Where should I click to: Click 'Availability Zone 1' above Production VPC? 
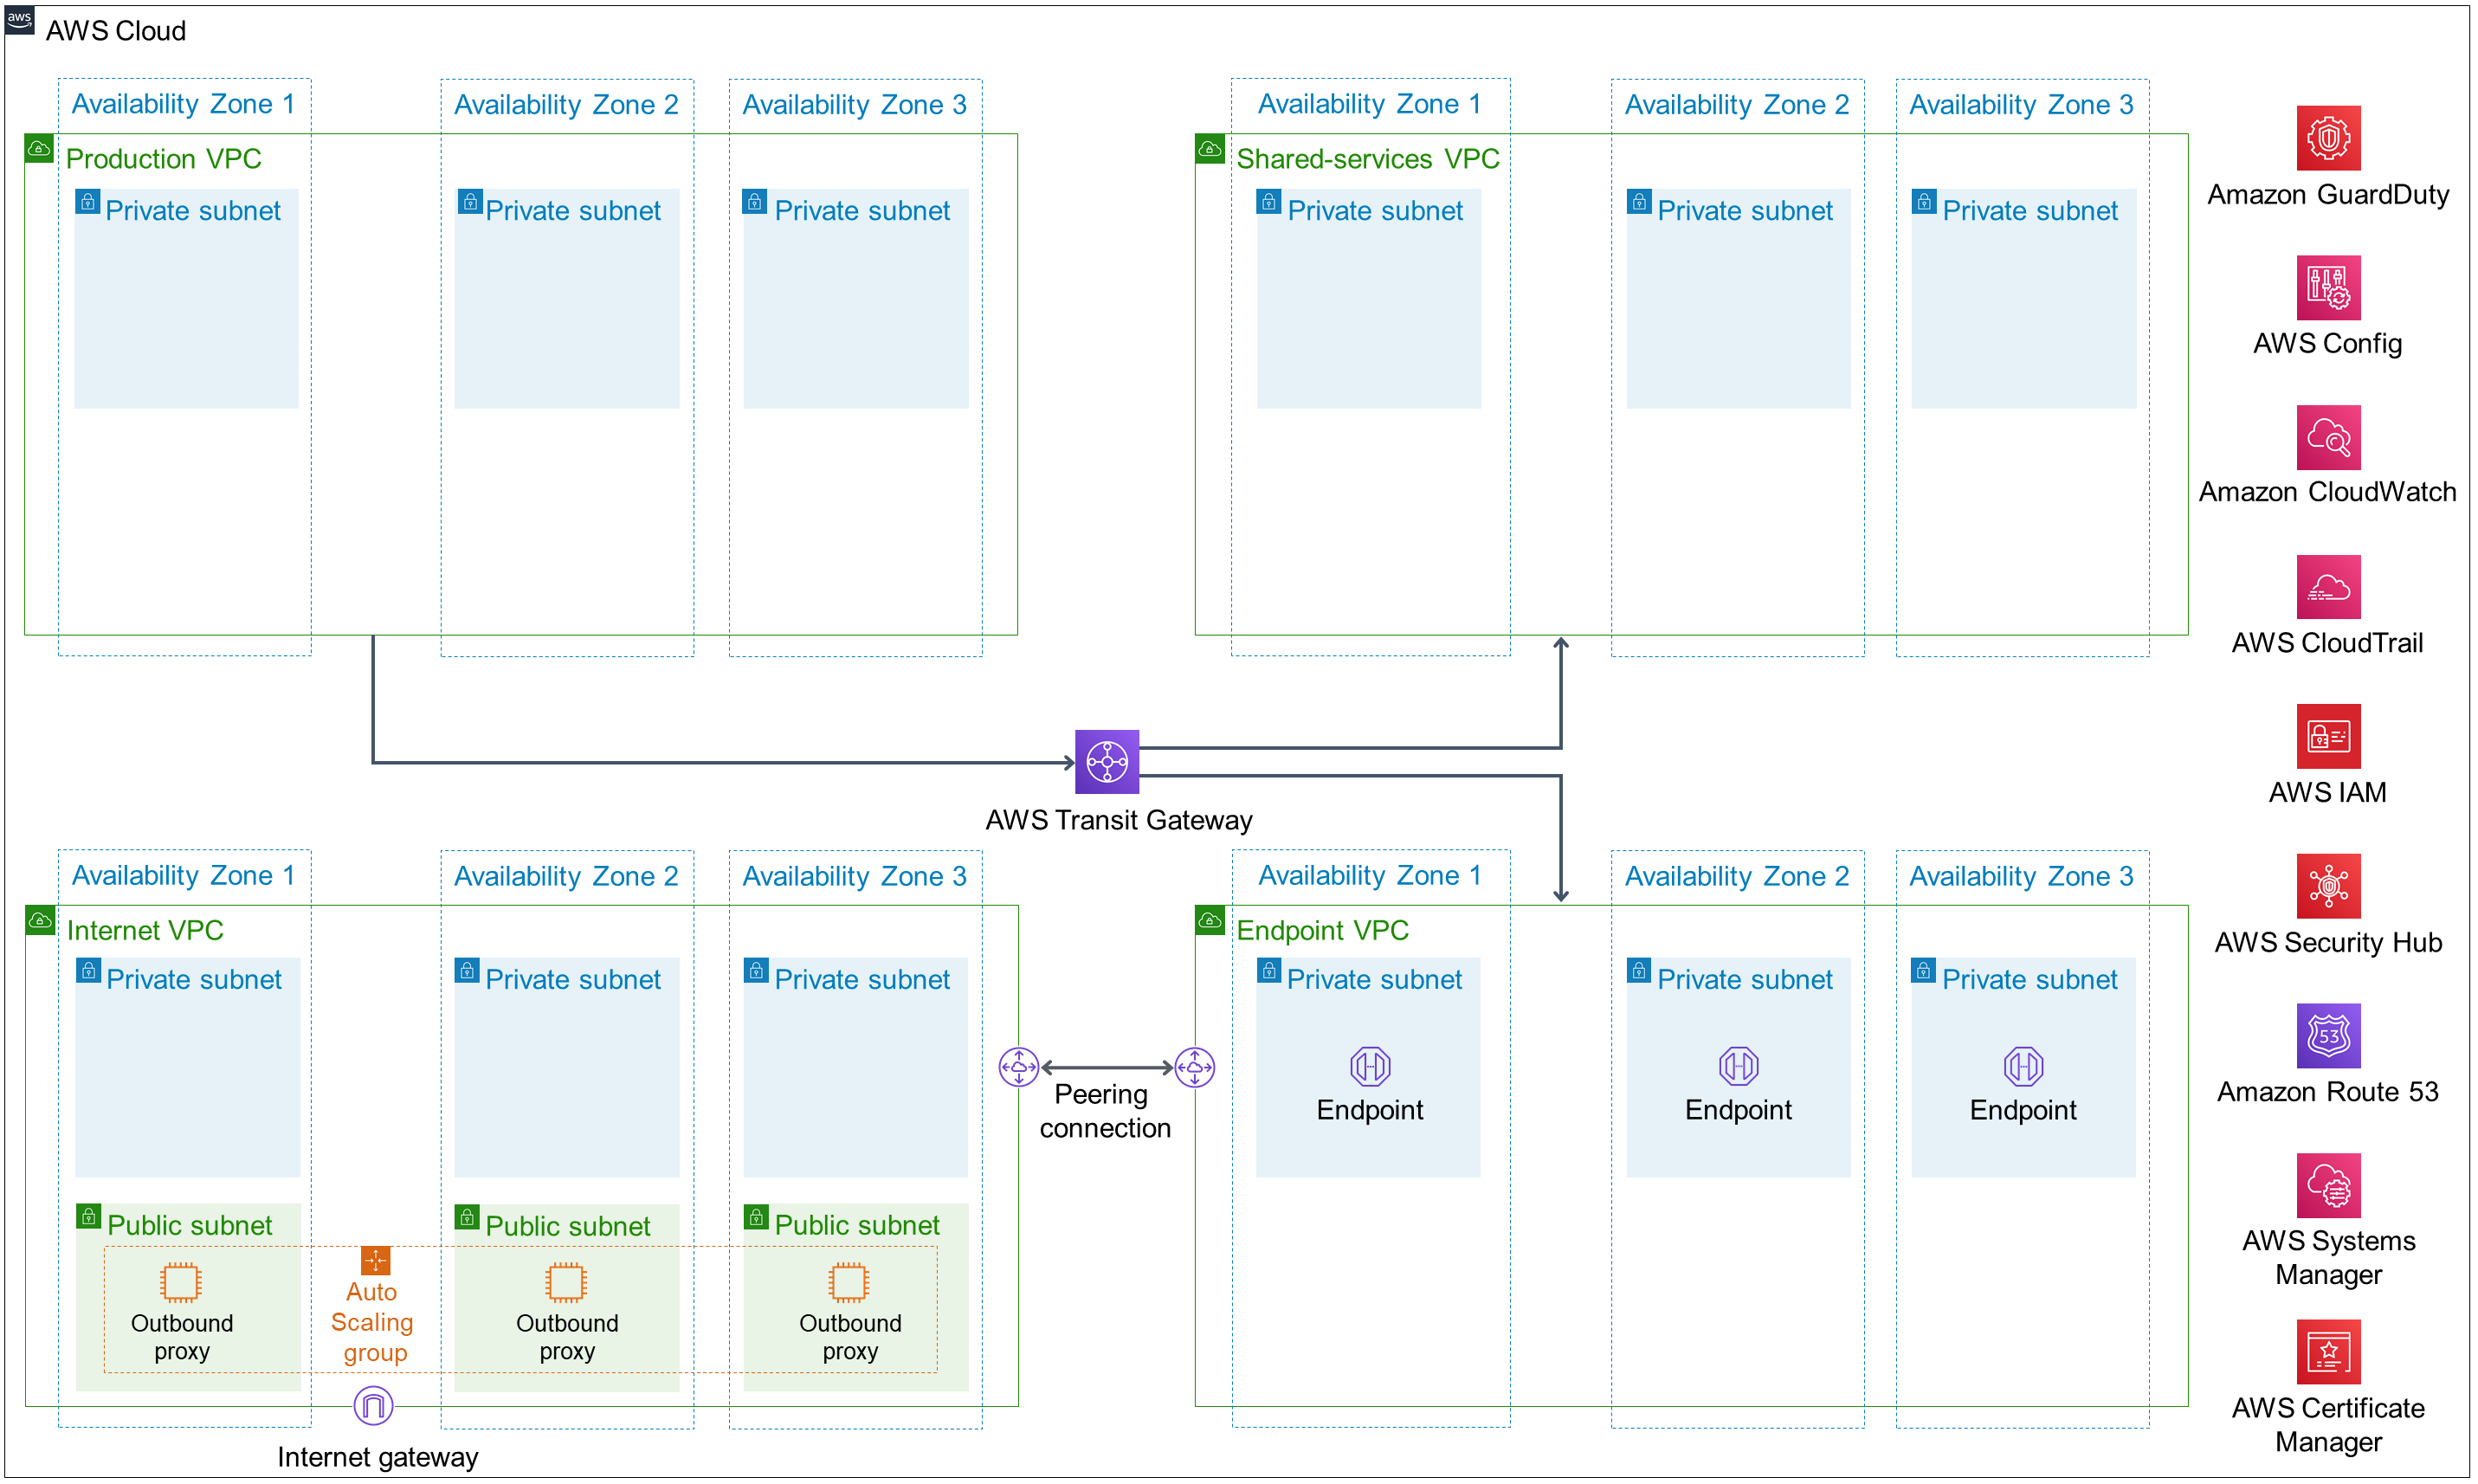(183, 104)
